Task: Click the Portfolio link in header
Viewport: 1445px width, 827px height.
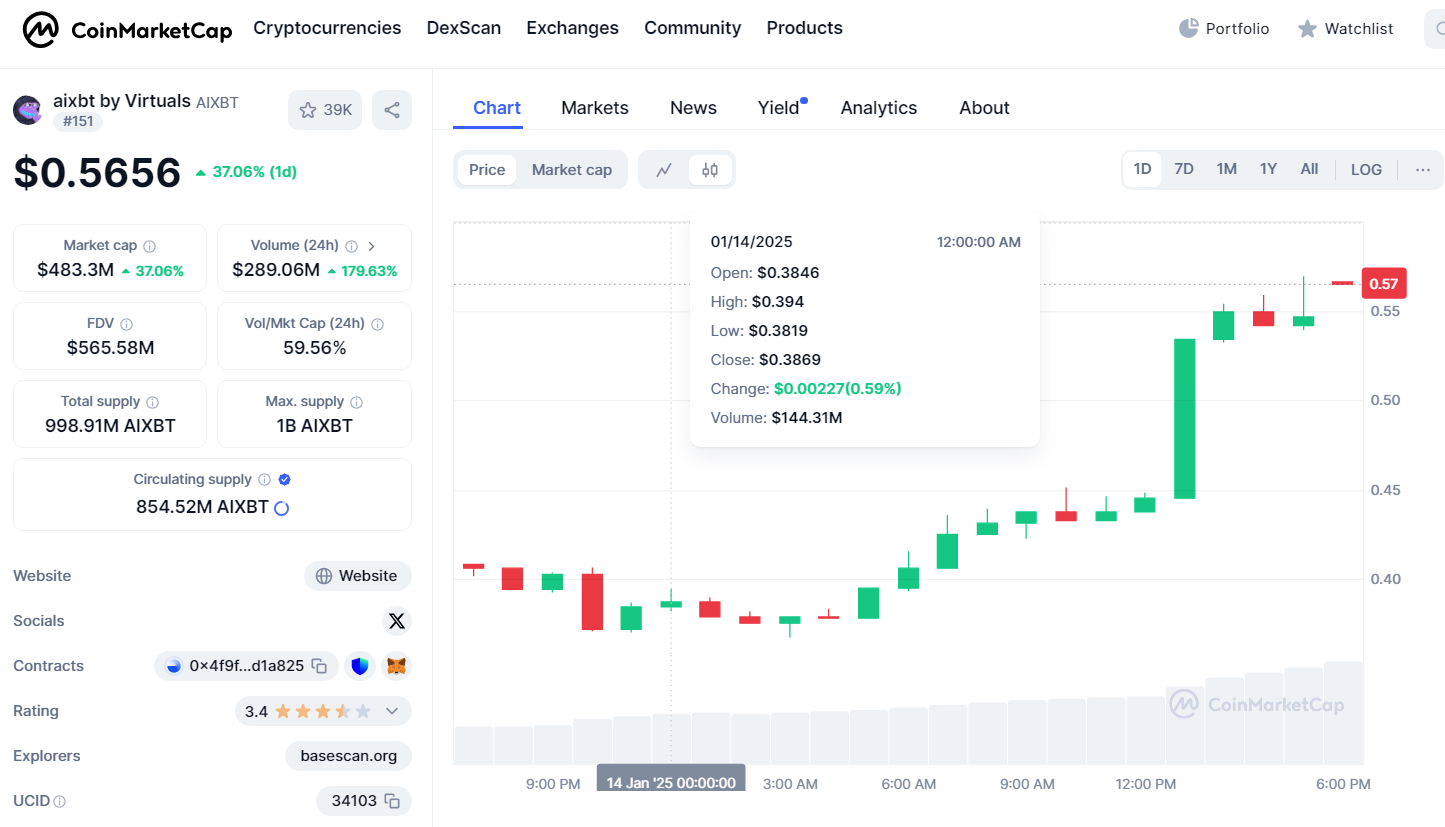Action: 1224,29
